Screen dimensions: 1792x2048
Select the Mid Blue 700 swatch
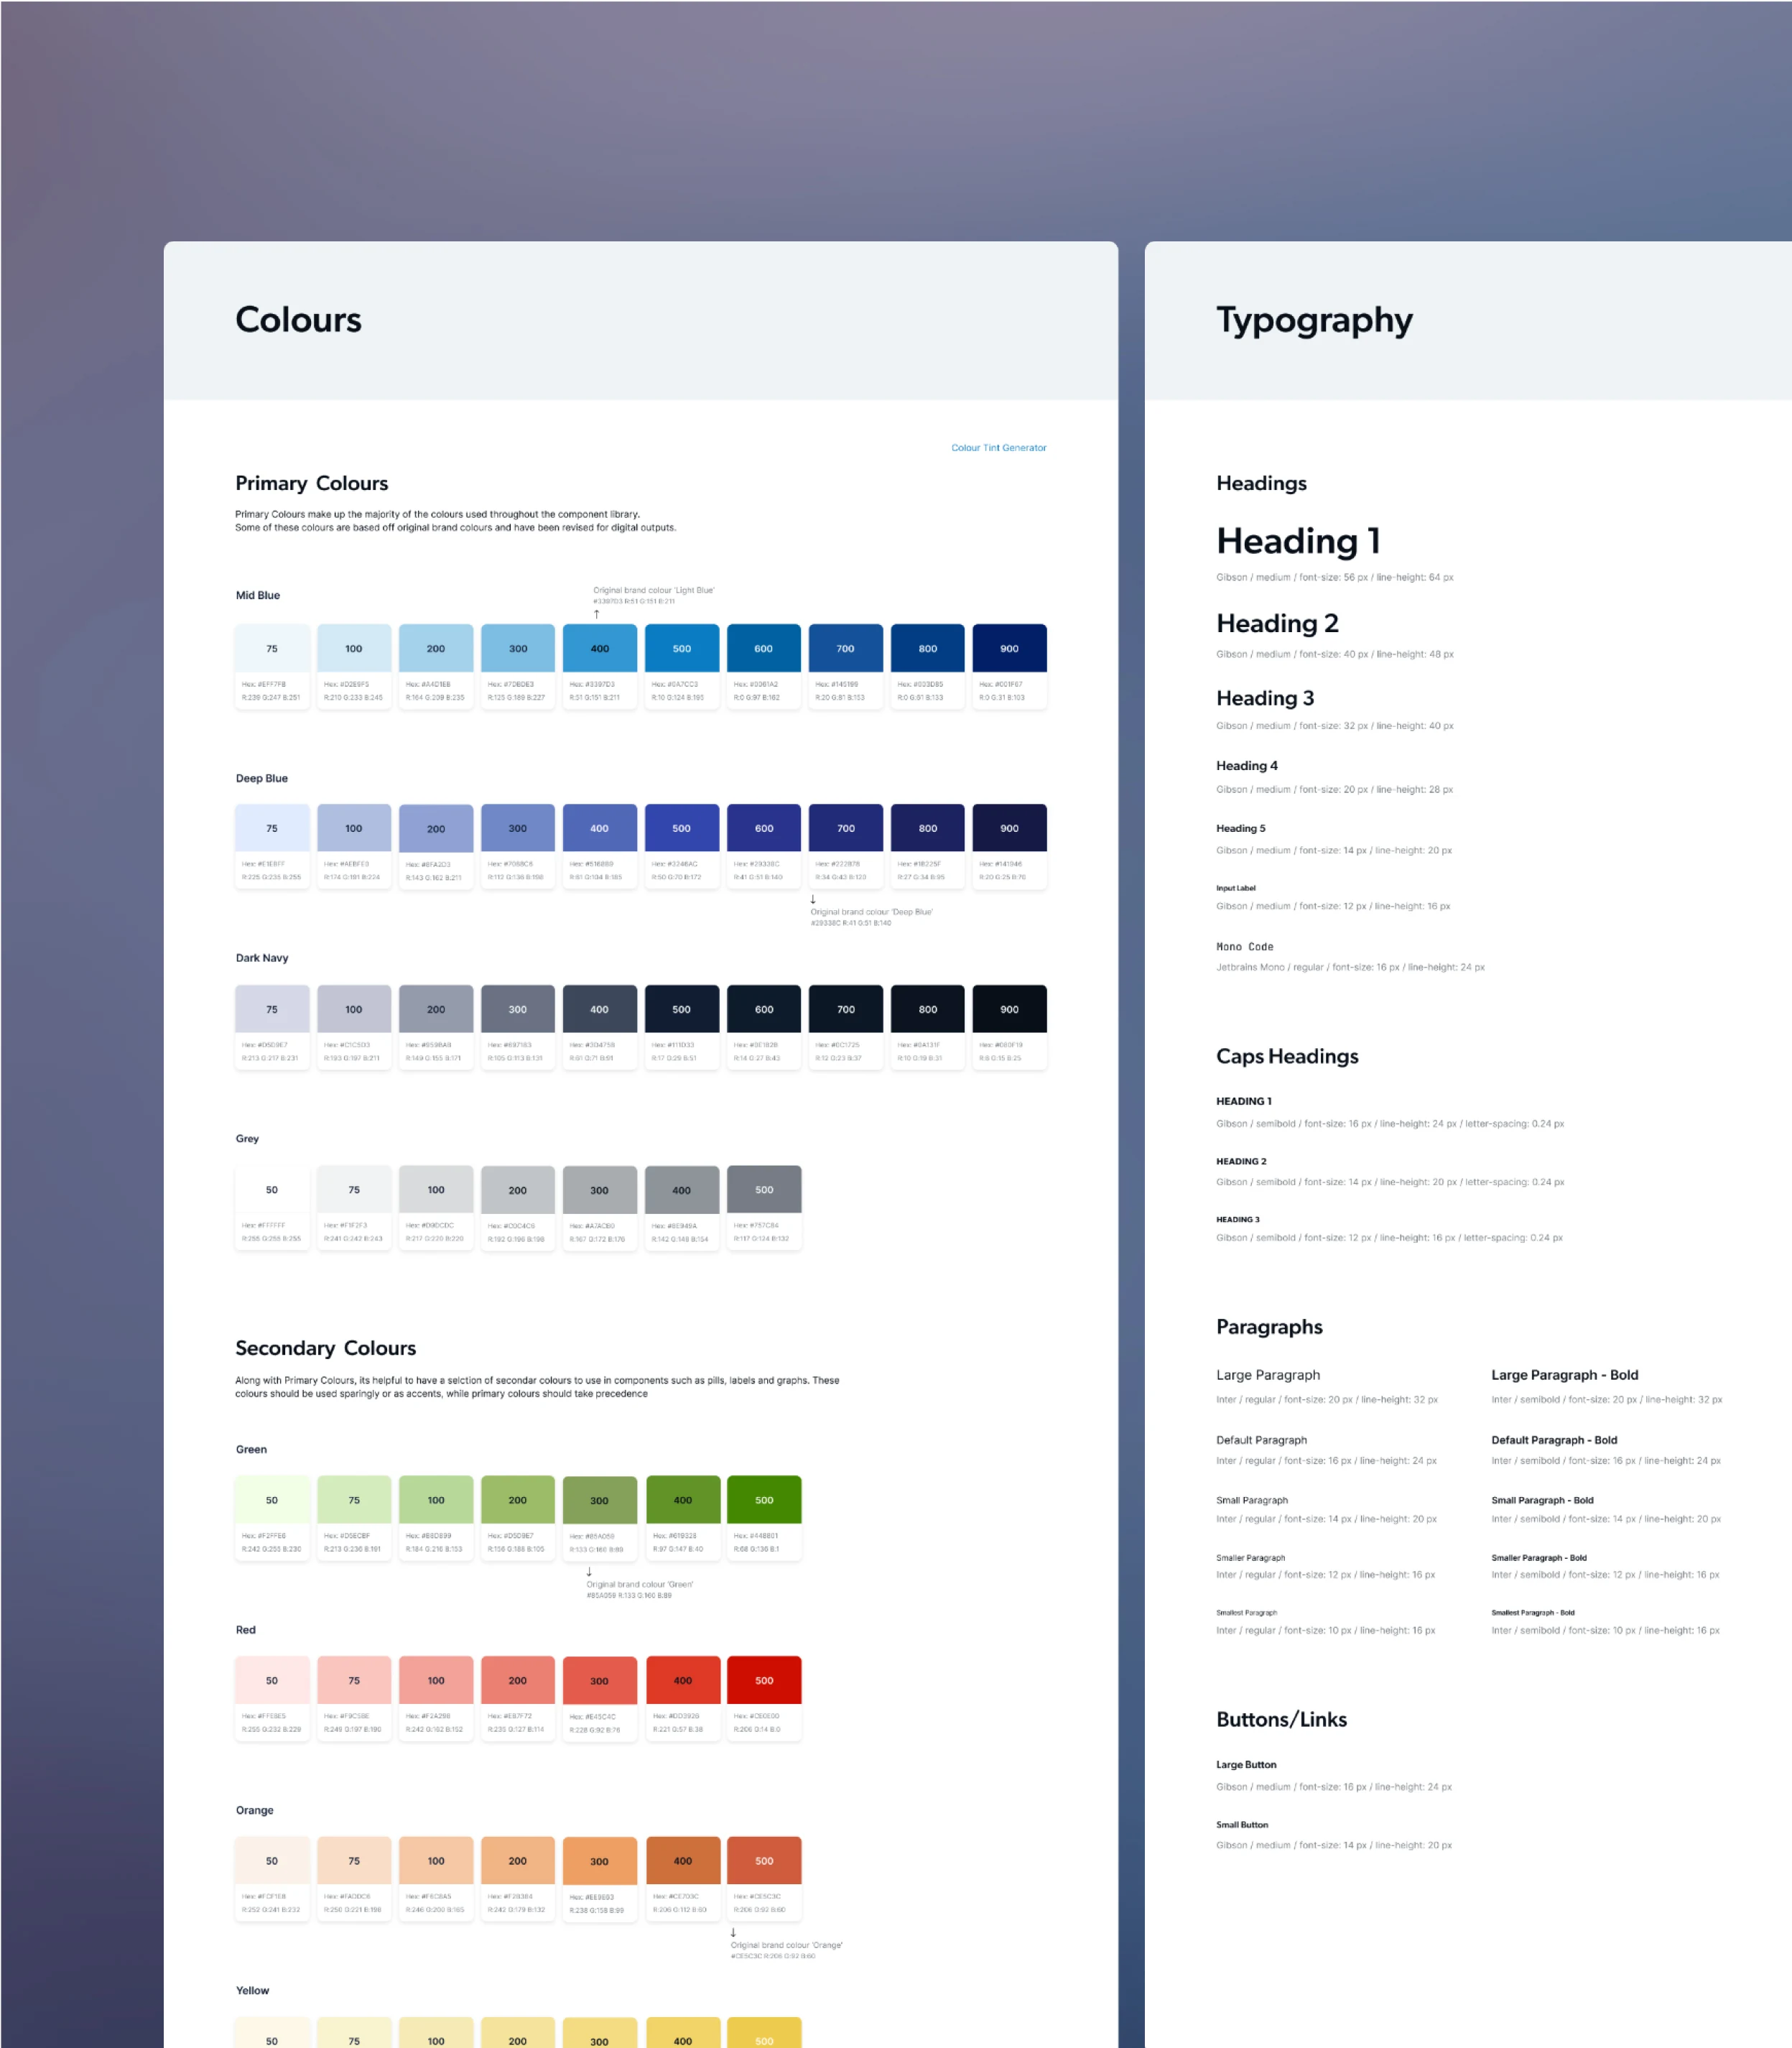(x=846, y=666)
